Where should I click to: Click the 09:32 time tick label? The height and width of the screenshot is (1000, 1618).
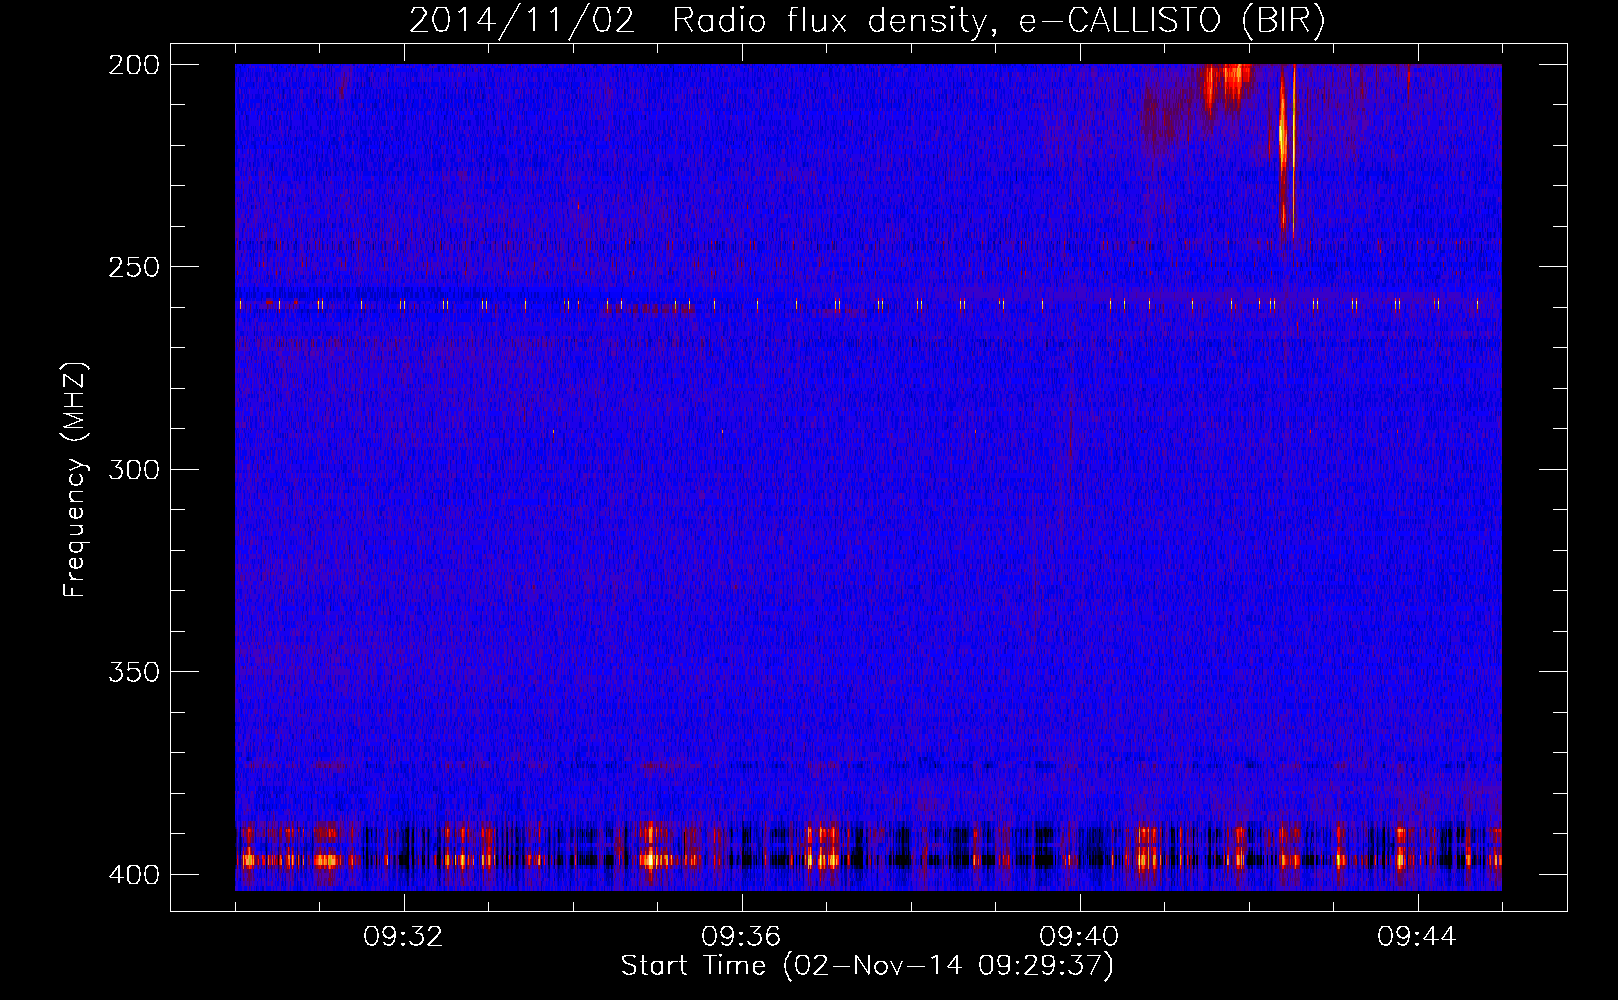403,936
